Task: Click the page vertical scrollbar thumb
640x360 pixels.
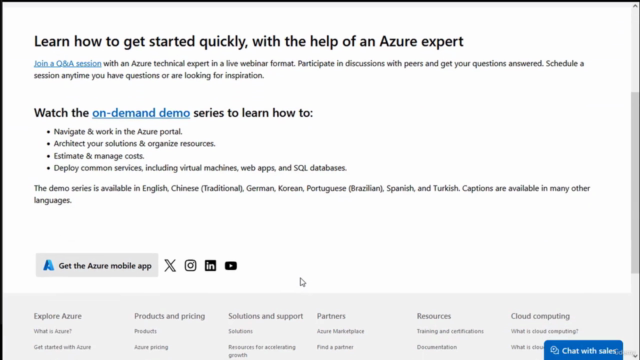Action: [635, 182]
